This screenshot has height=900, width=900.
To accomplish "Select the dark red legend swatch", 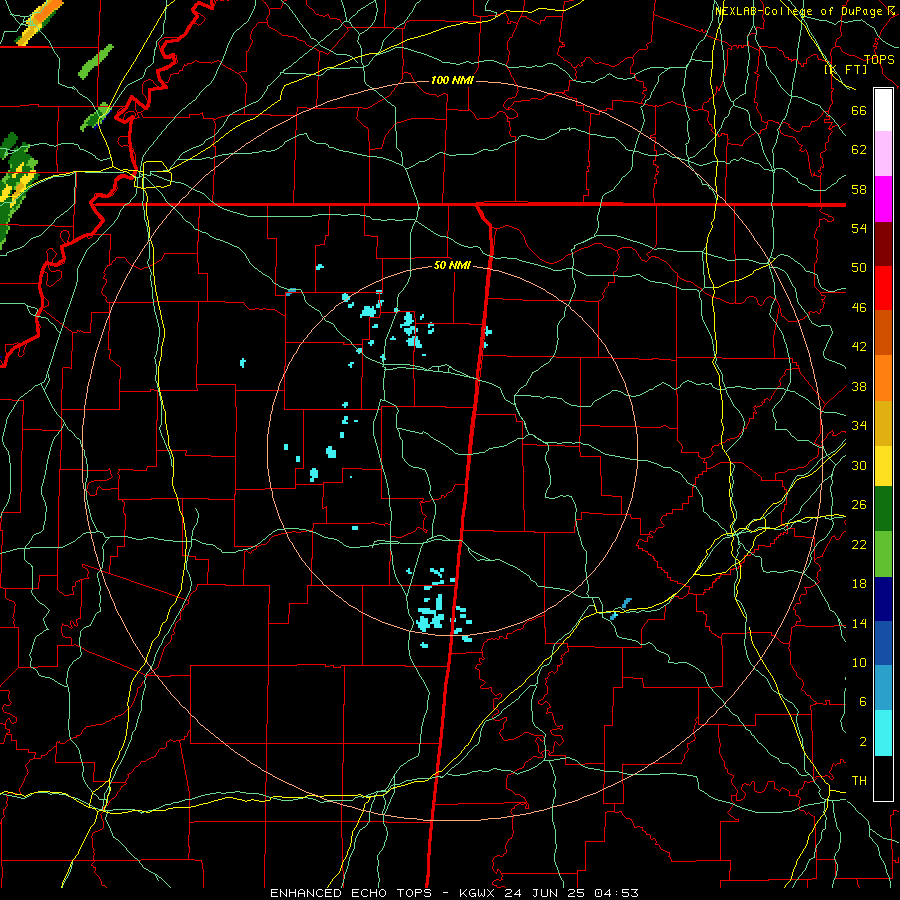I will click(x=883, y=244).
